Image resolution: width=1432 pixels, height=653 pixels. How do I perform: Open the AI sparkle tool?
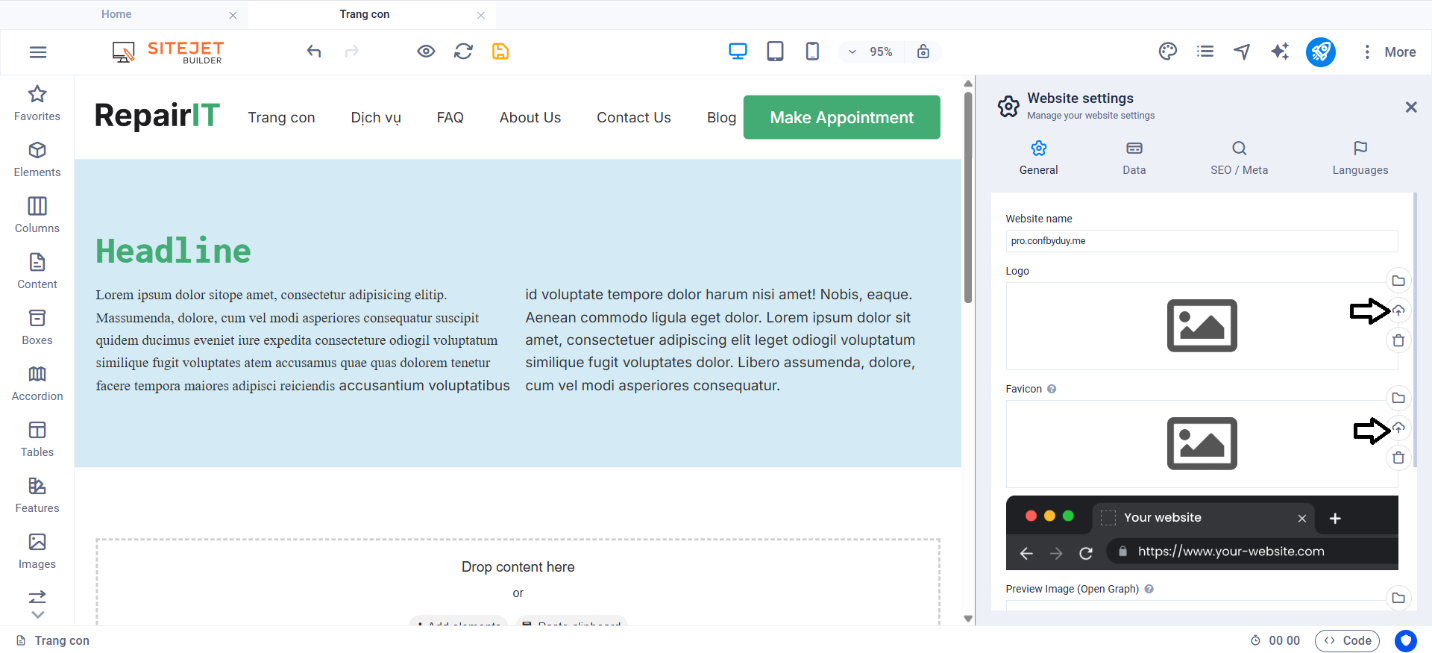point(1279,52)
